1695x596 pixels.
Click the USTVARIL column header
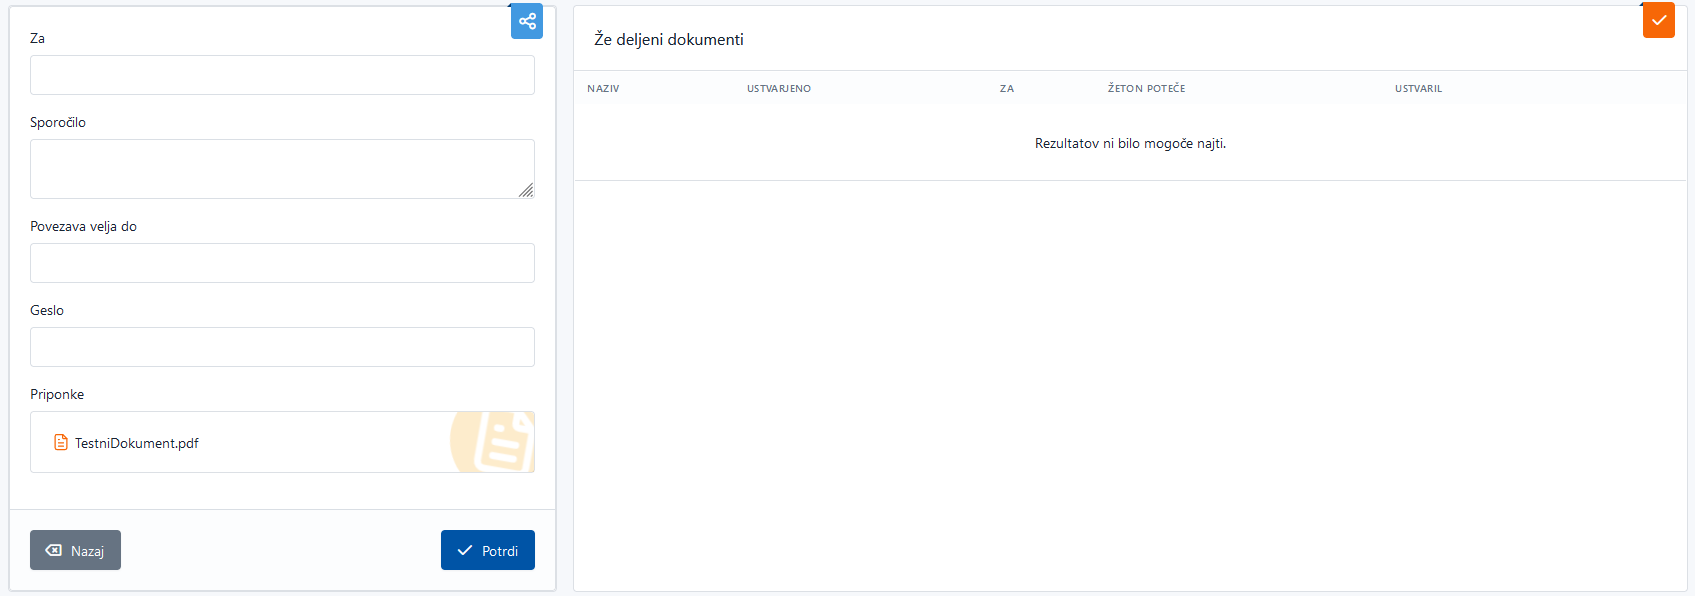pos(1418,89)
